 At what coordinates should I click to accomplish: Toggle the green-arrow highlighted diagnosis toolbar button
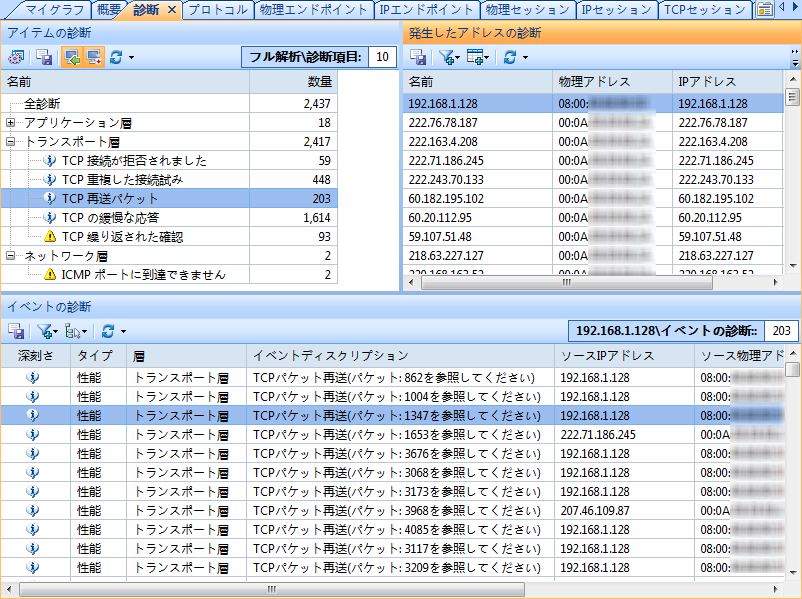[x=72, y=57]
